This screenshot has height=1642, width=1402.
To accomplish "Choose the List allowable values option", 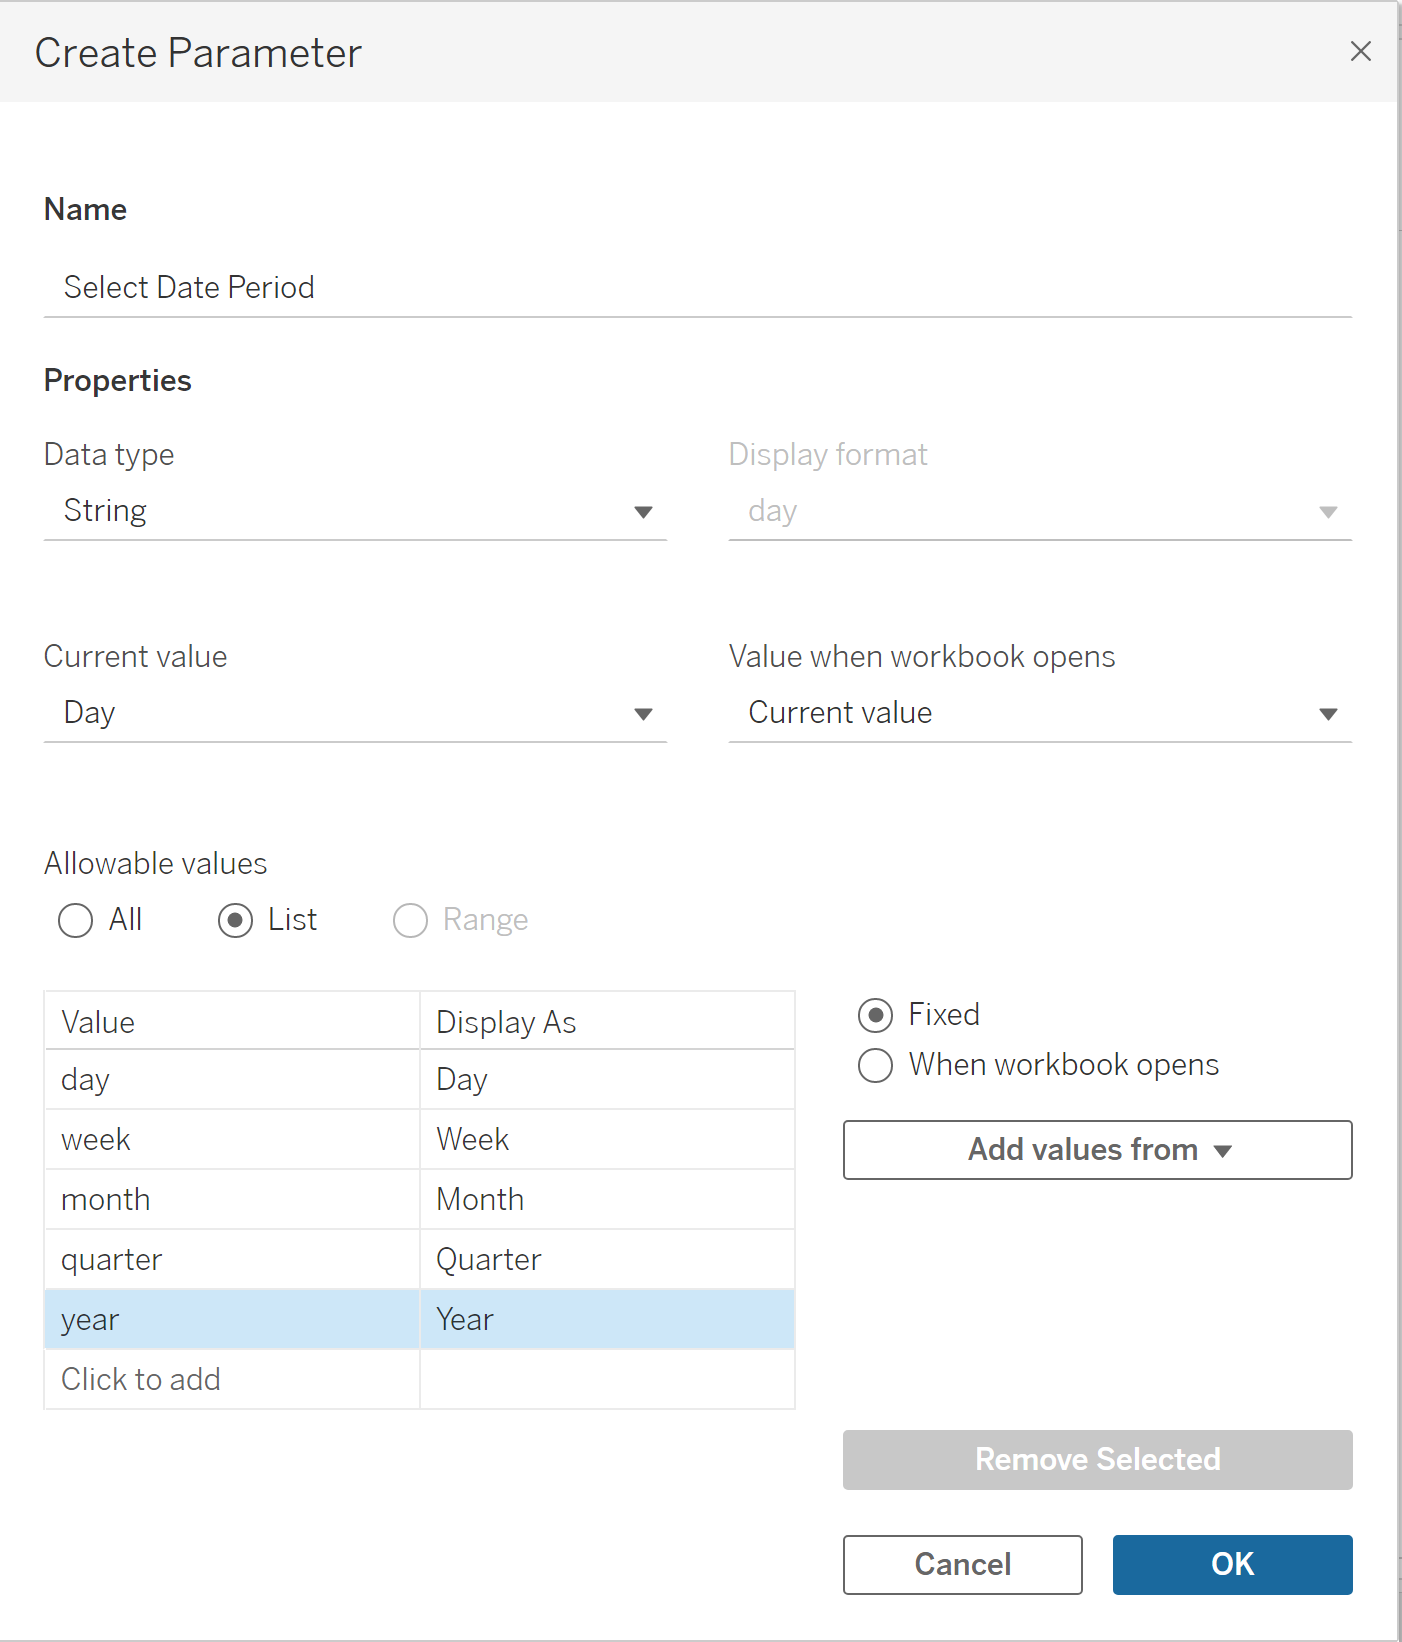I will [236, 920].
